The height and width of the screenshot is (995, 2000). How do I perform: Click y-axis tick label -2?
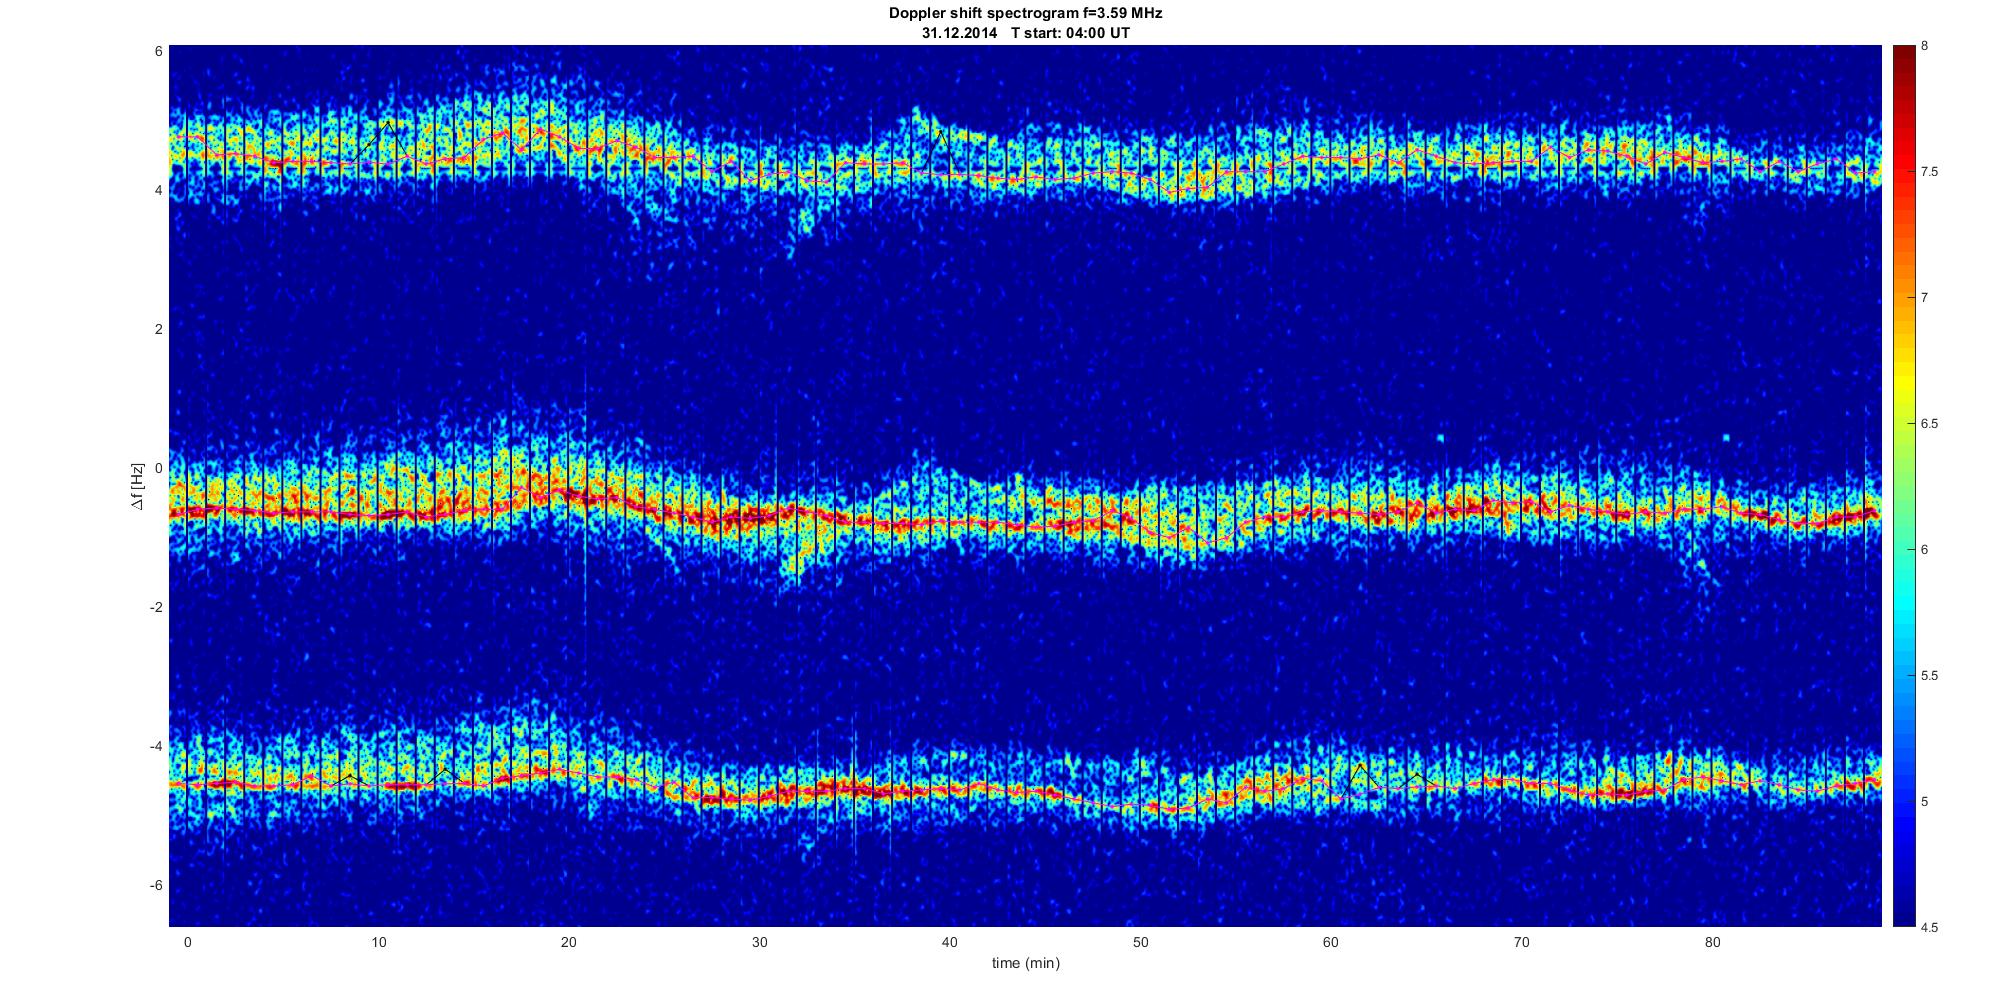click(156, 607)
